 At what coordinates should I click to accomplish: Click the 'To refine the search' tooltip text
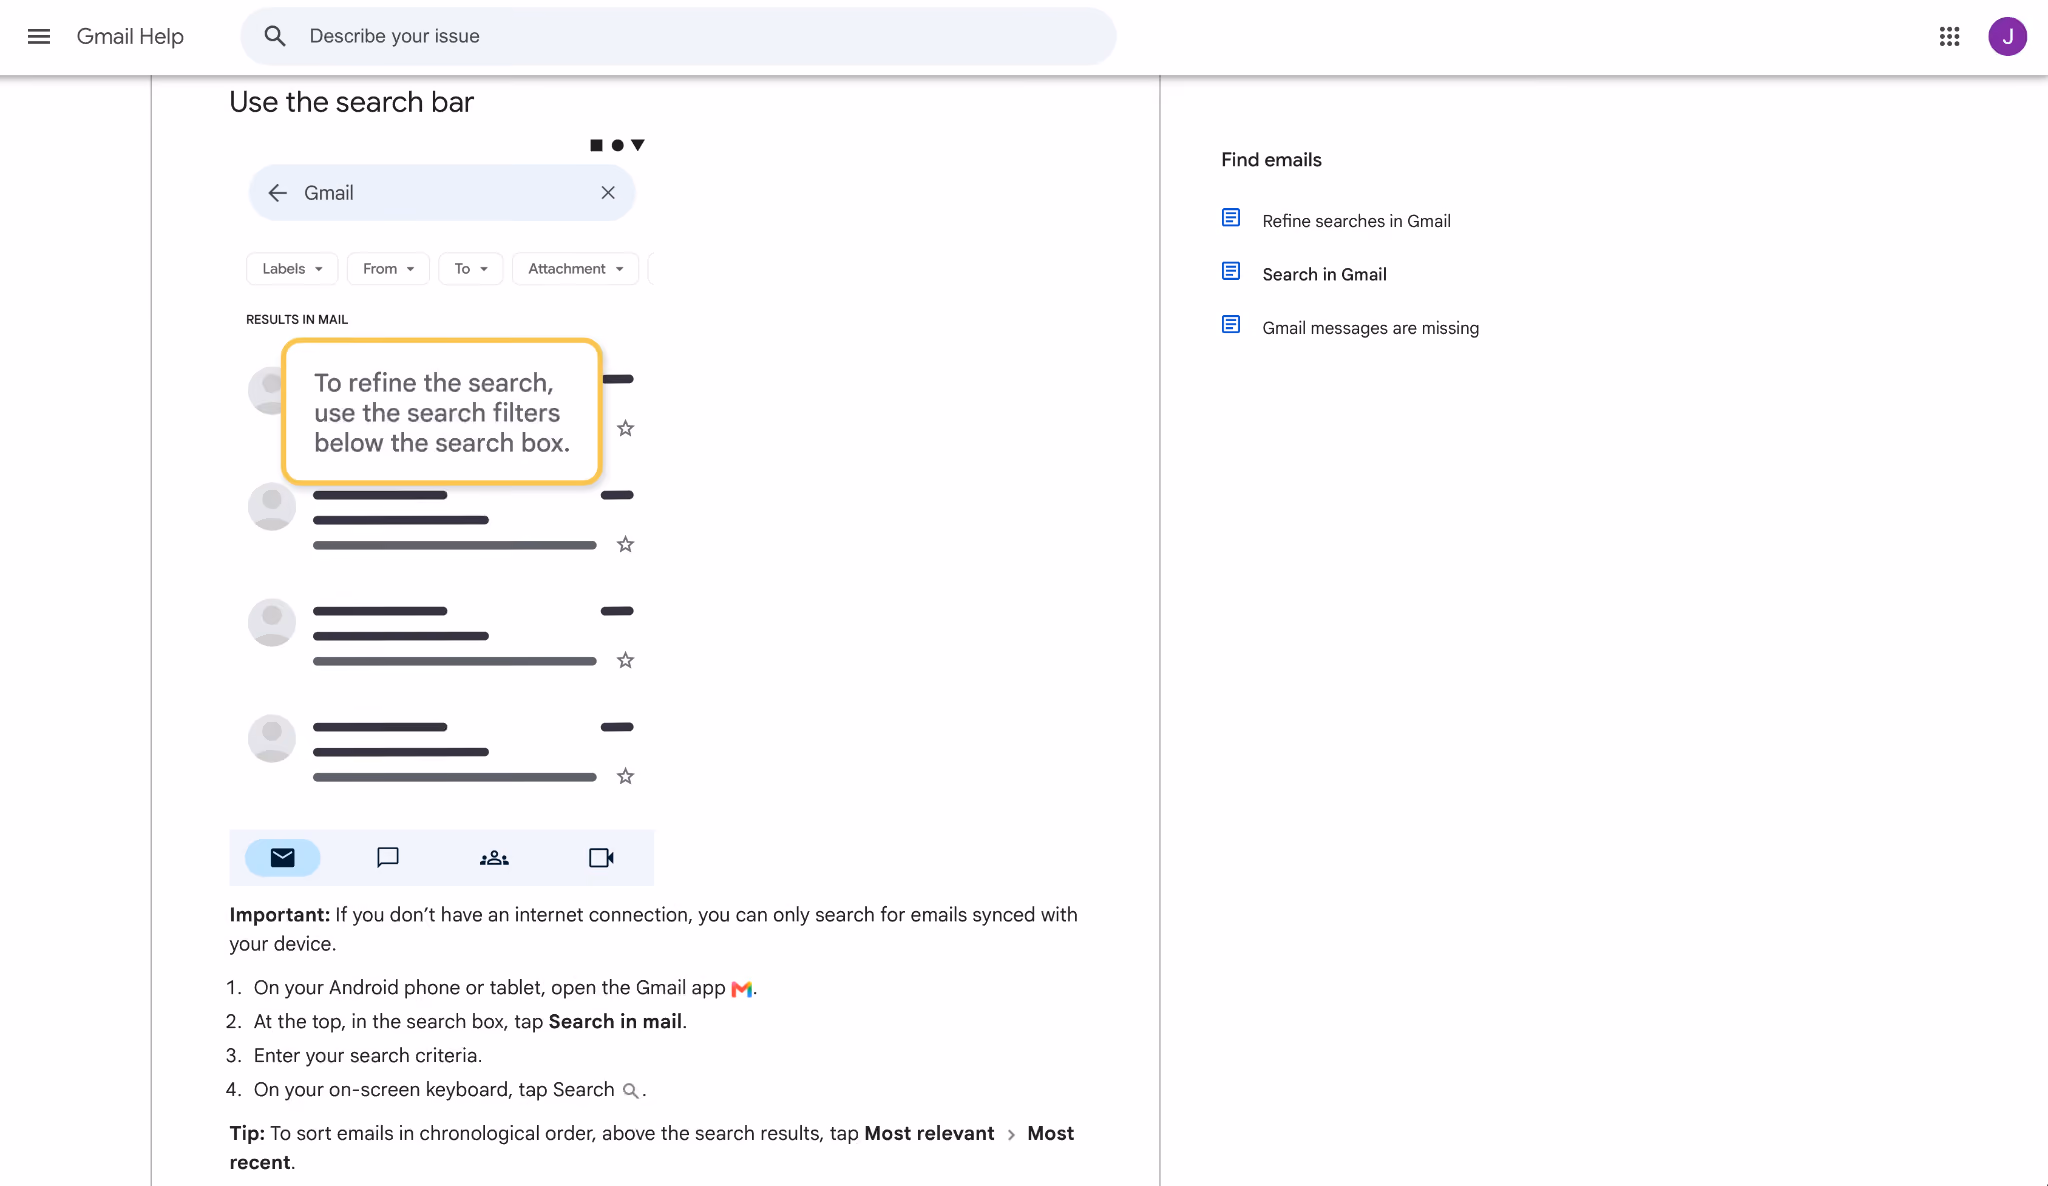point(442,413)
